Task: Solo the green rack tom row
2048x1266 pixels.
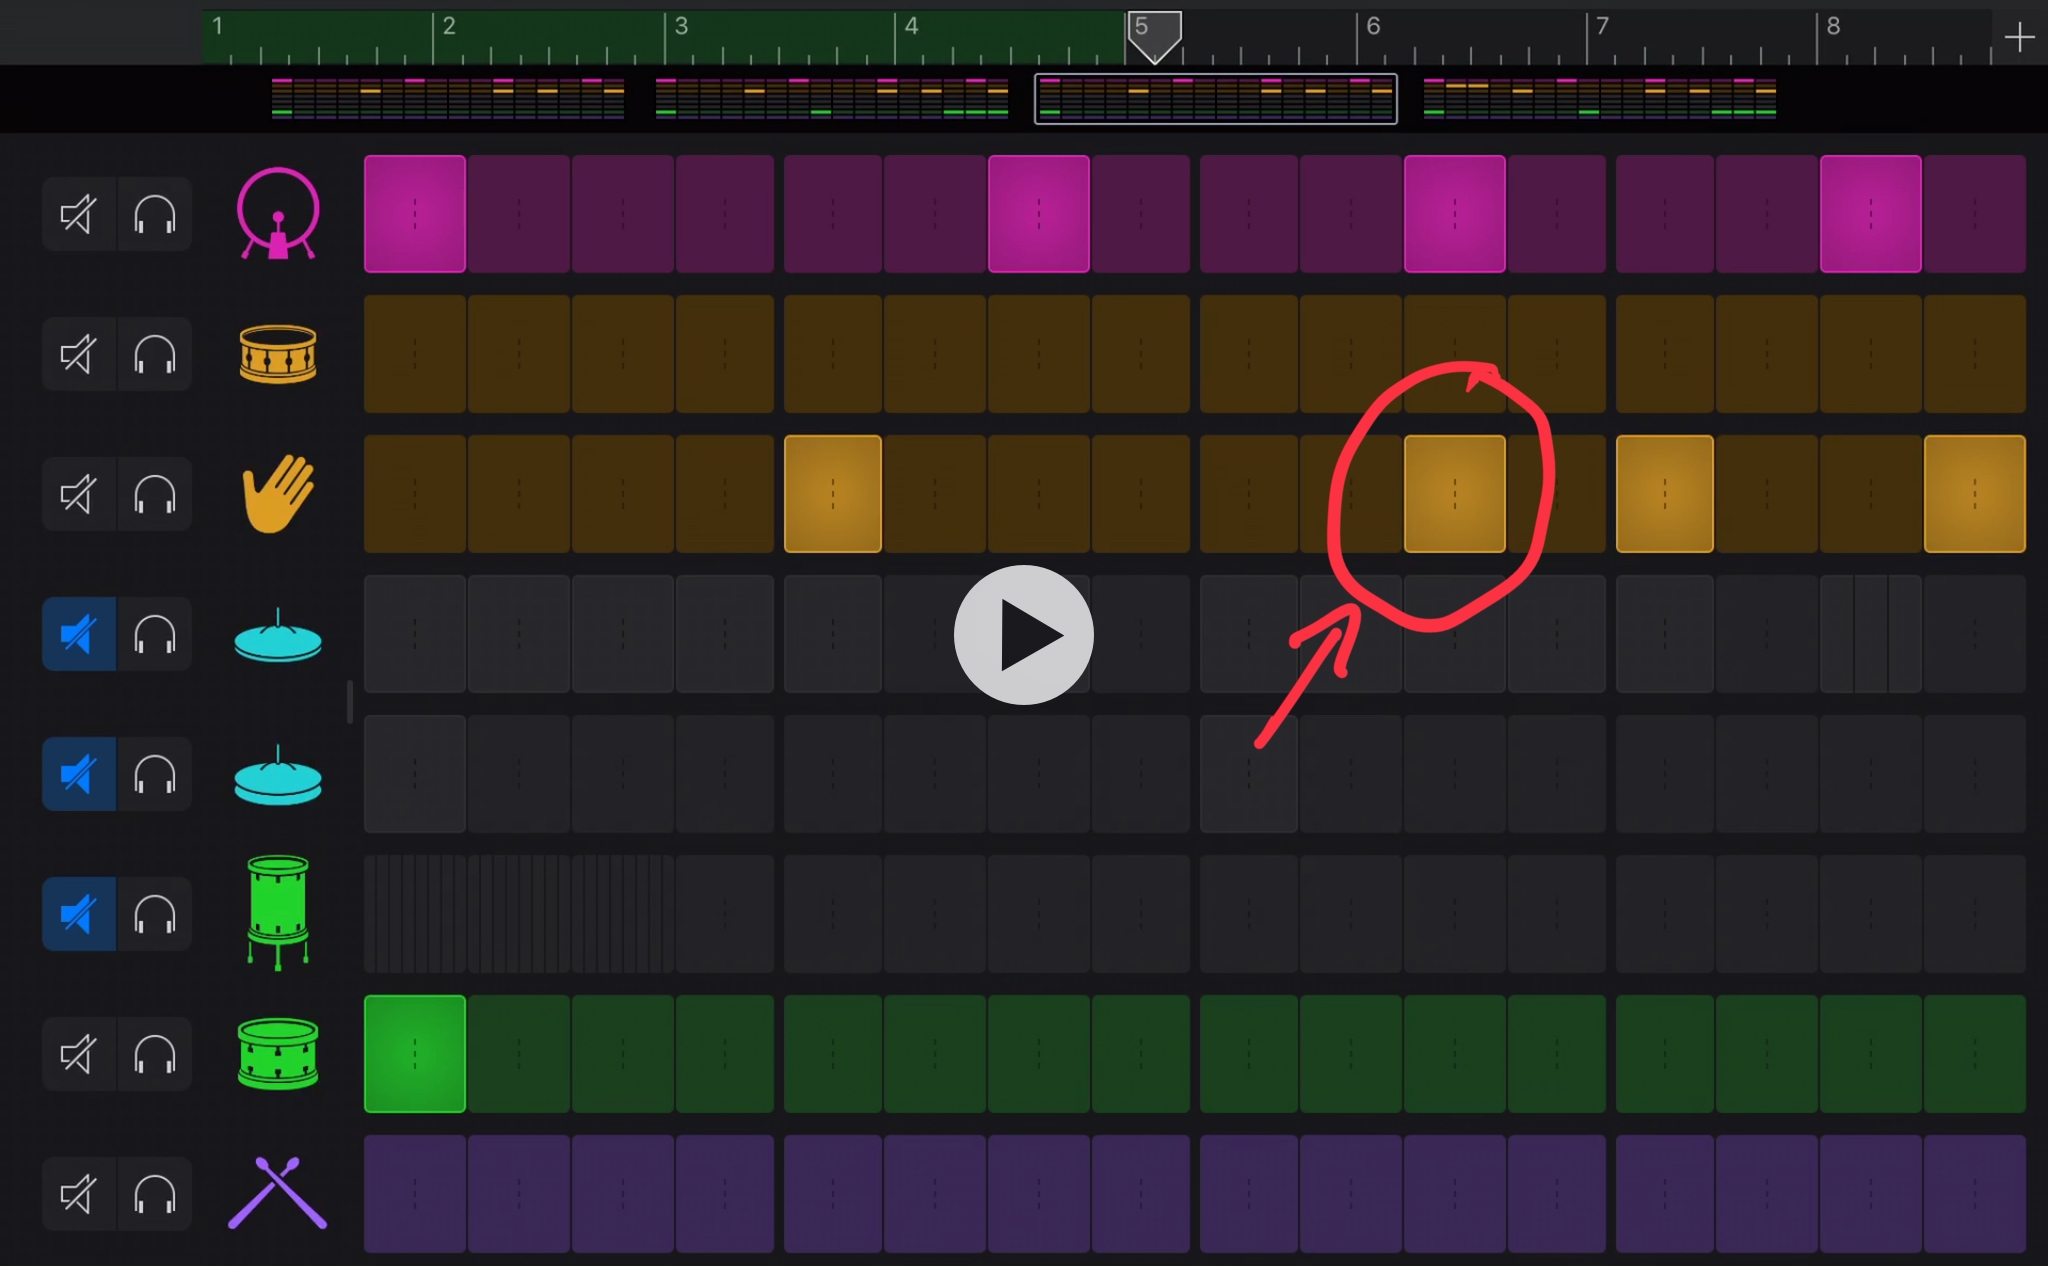Action: pos(155,1054)
